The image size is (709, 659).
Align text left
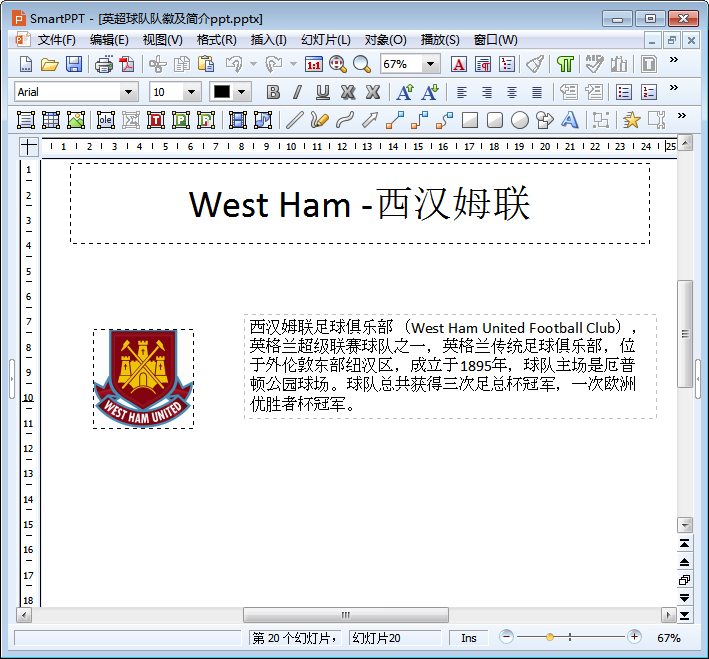tap(462, 92)
